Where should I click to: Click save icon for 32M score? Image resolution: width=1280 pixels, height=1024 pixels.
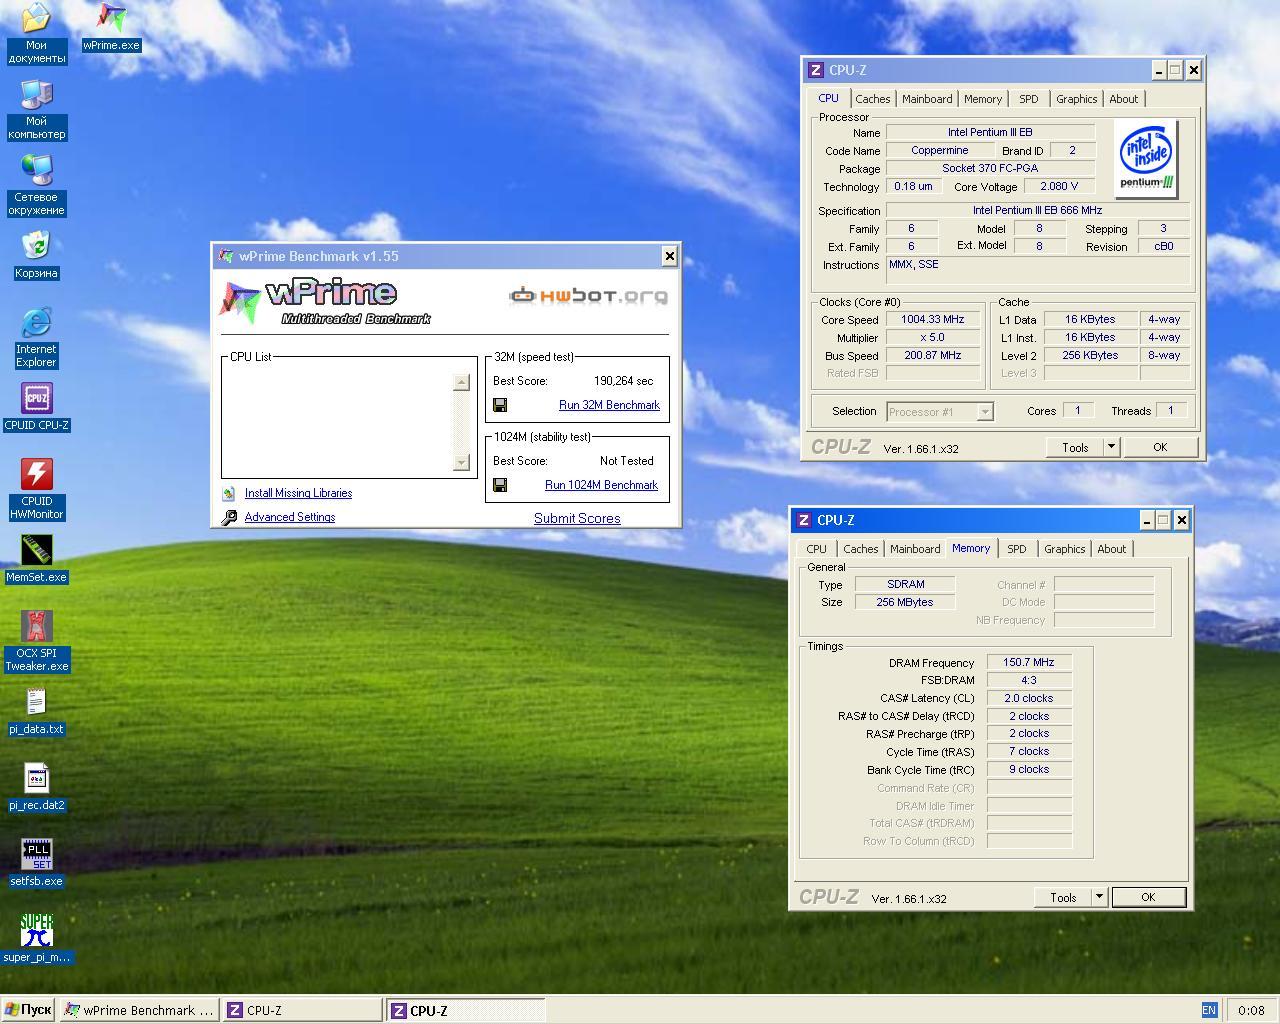click(x=500, y=405)
